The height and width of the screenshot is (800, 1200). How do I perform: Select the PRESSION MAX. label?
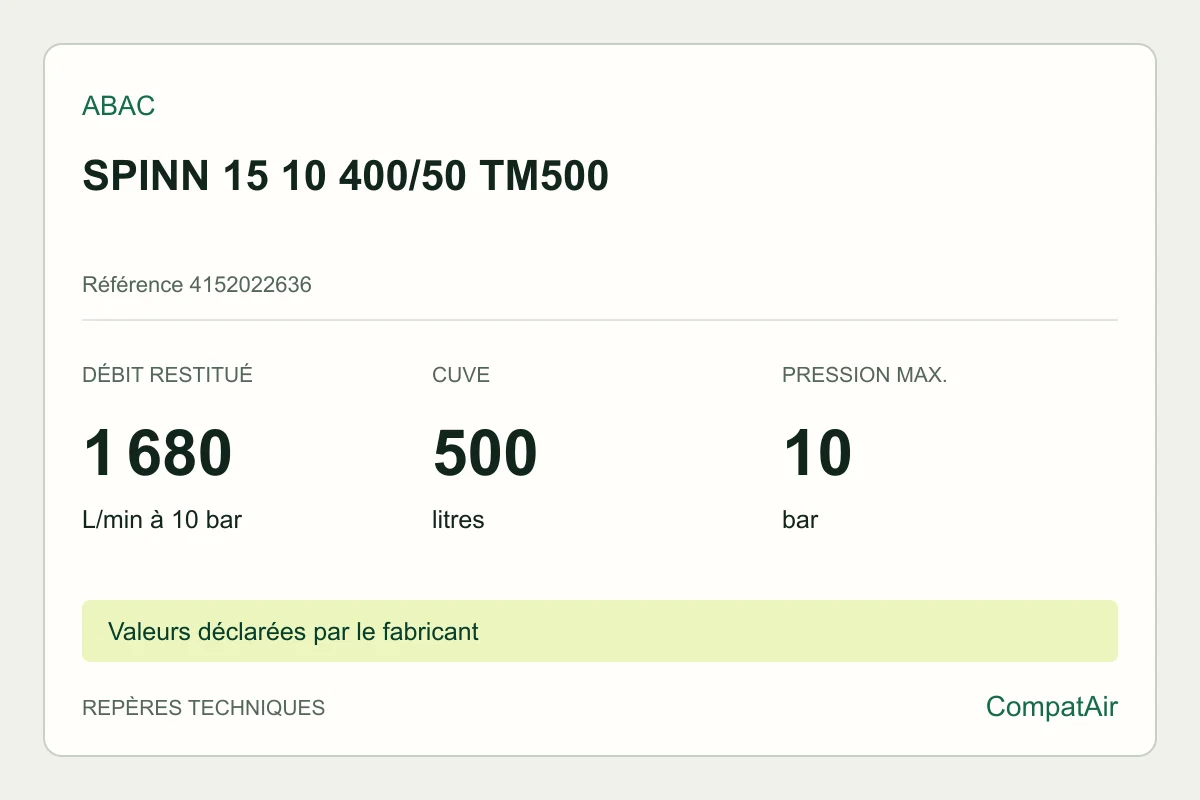(864, 376)
